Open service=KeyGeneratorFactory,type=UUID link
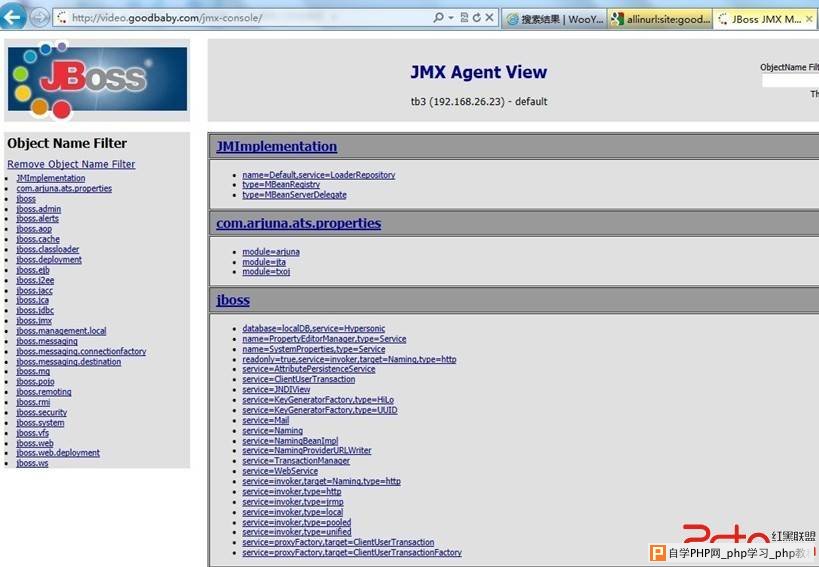The width and height of the screenshot is (819, 567). tap(320, 410)
